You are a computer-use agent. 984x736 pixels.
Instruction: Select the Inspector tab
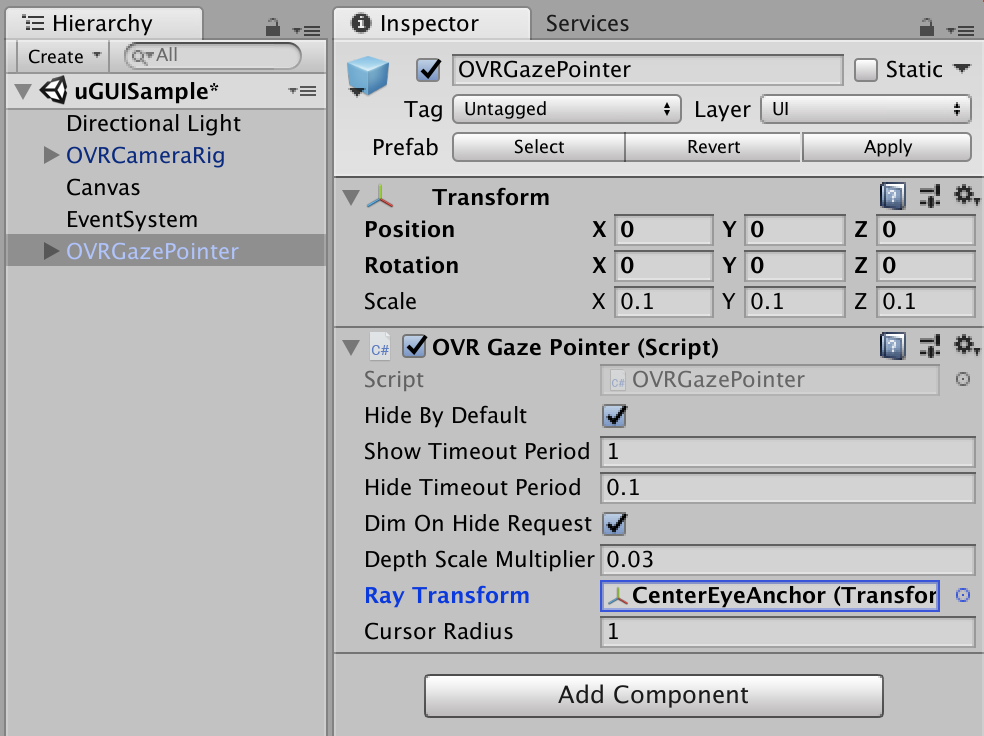pos(430,23)
